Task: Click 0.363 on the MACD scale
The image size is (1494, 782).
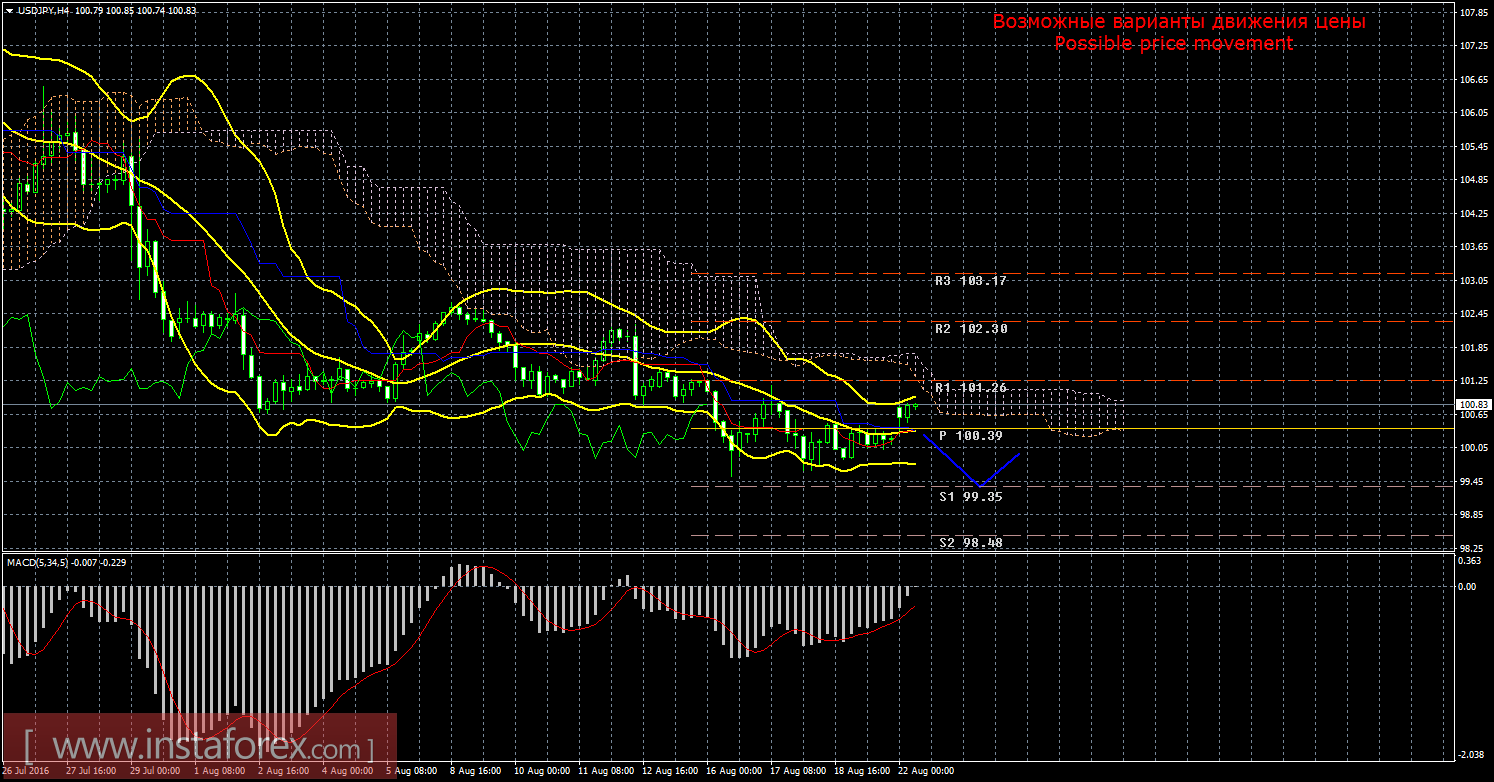Action: coord(1471,561)
